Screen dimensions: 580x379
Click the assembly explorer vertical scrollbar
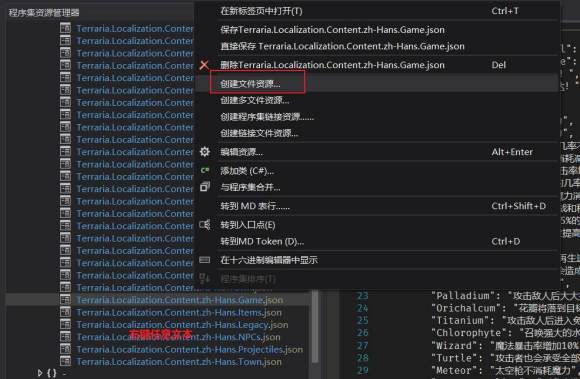click(x=315, y=326)
